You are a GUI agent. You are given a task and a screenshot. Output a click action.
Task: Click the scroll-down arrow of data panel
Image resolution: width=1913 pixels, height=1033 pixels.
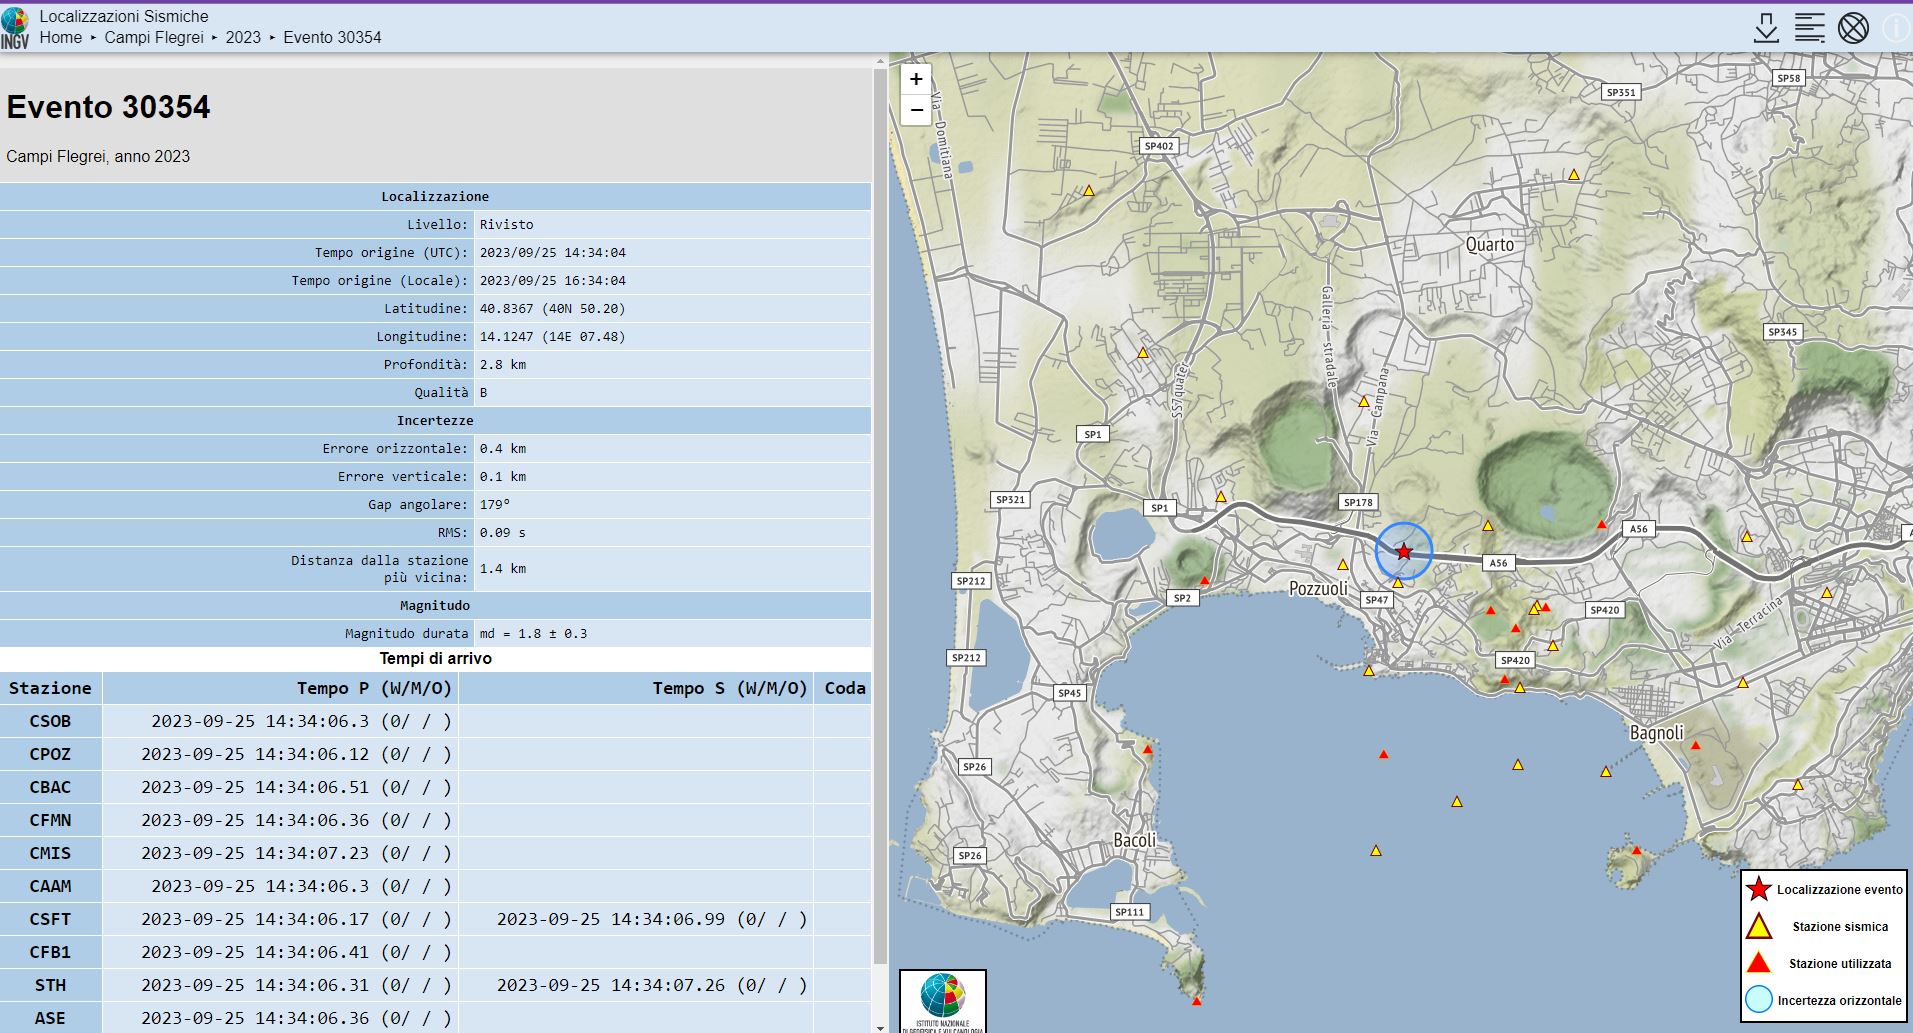tap(880, 1026)
